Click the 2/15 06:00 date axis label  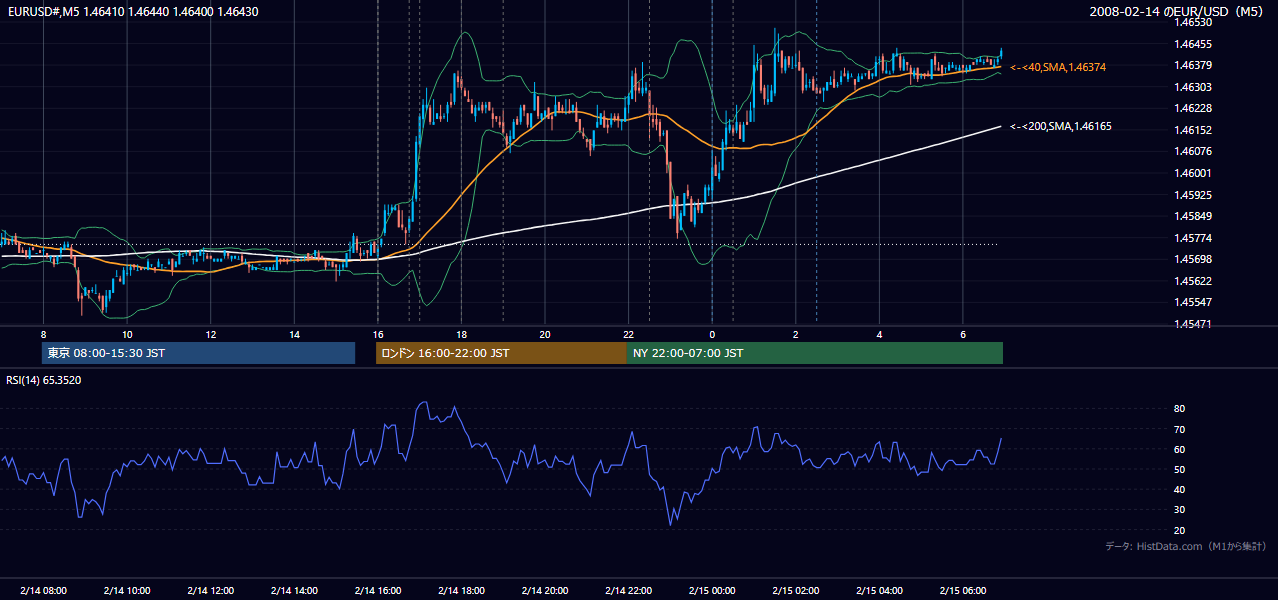pyautogui.click(x=963, y=591)
